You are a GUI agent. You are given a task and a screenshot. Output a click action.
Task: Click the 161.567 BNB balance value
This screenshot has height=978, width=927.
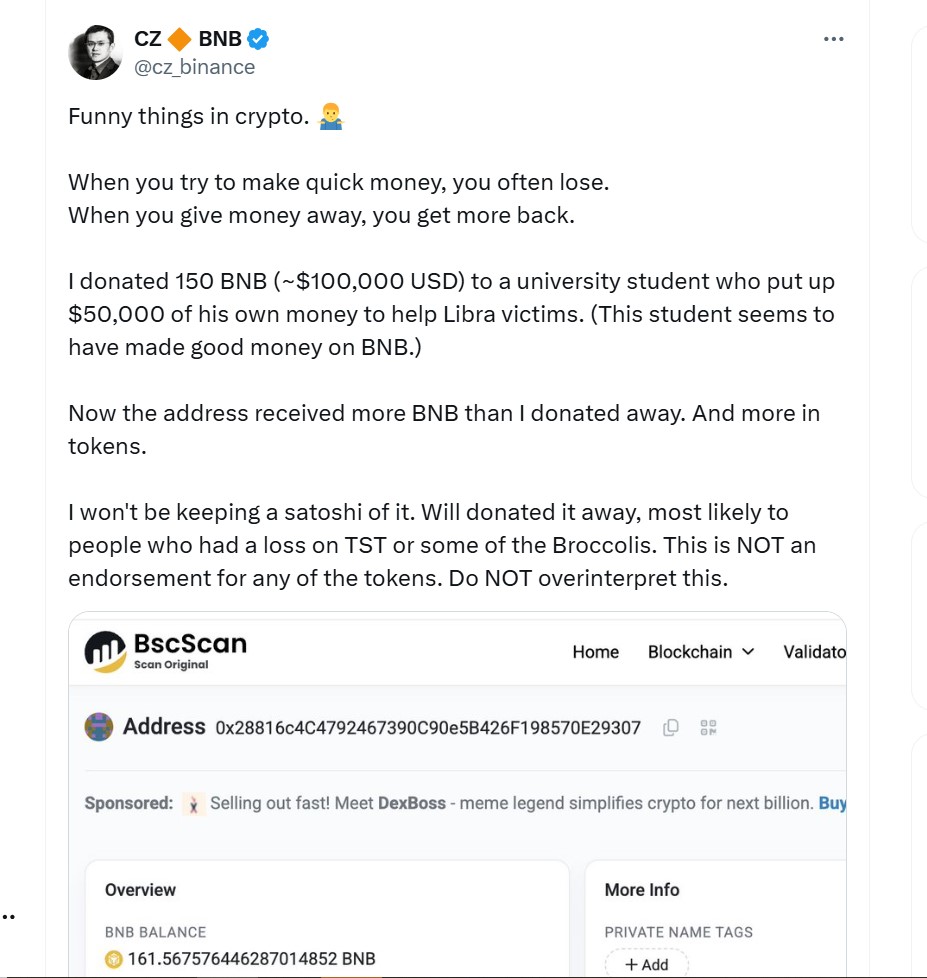click(x=250, y=959)
